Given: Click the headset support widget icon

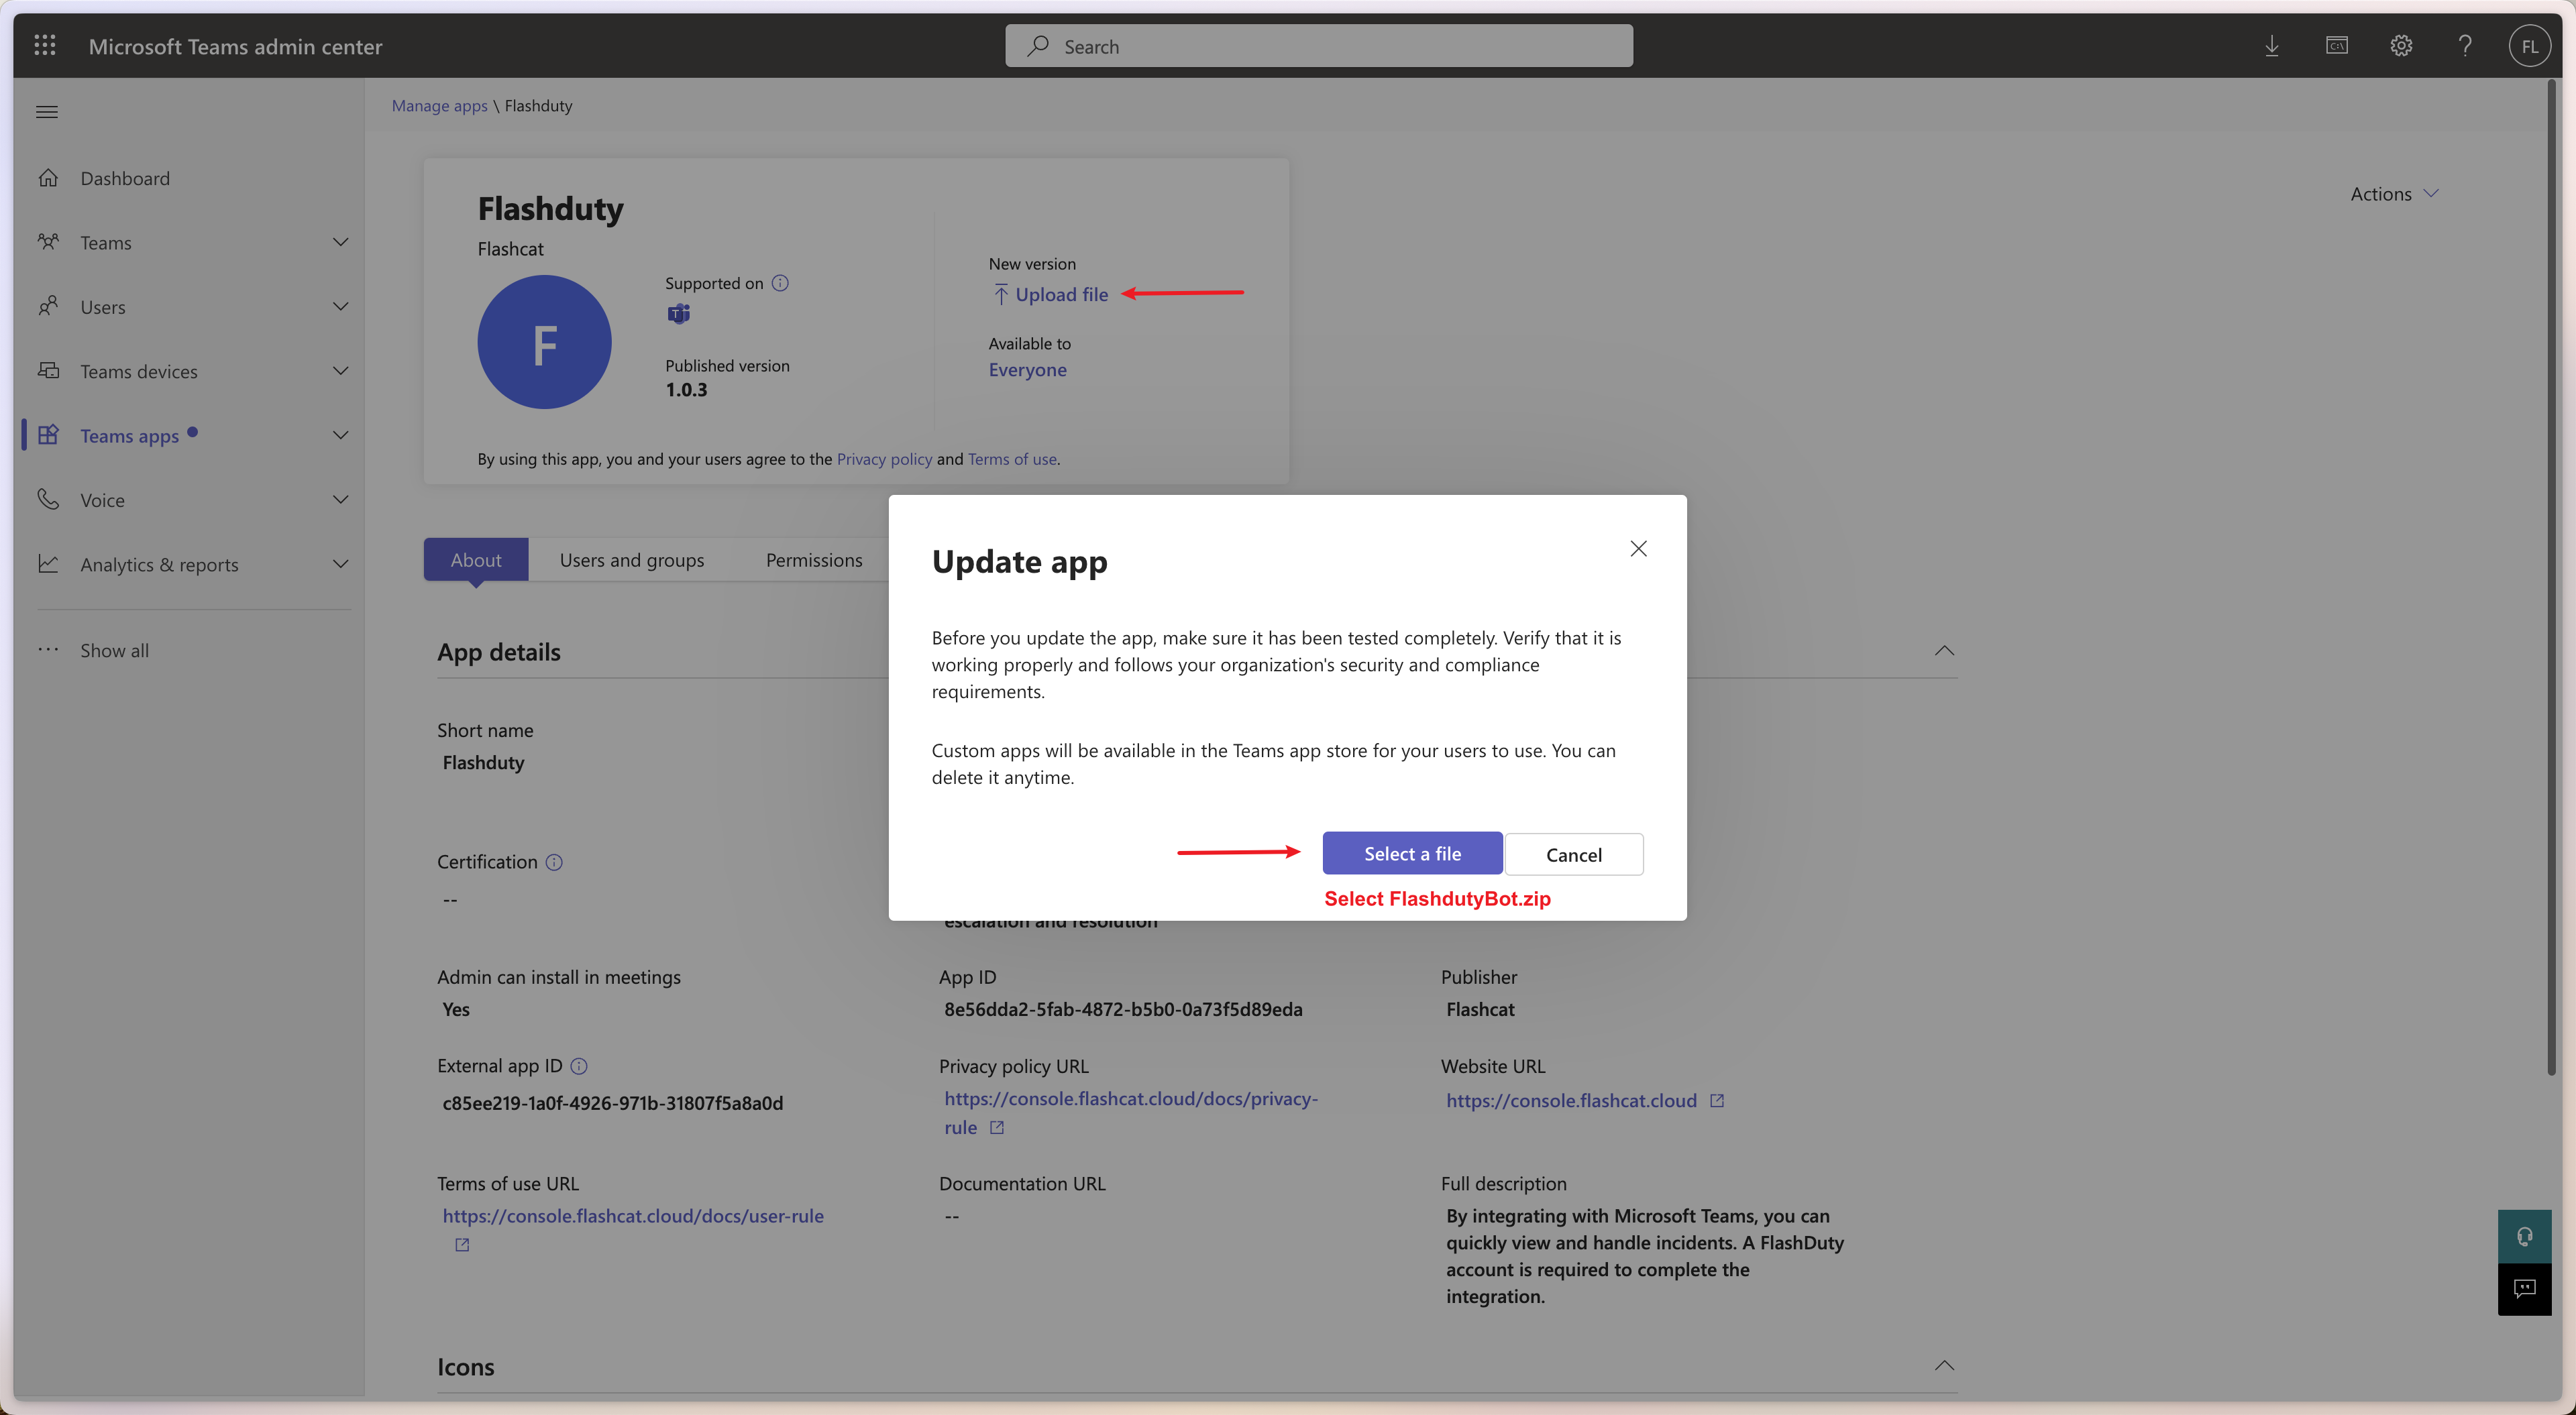Looking at the screenshot, I should pyautogui.click(x=2524, y=1237).
